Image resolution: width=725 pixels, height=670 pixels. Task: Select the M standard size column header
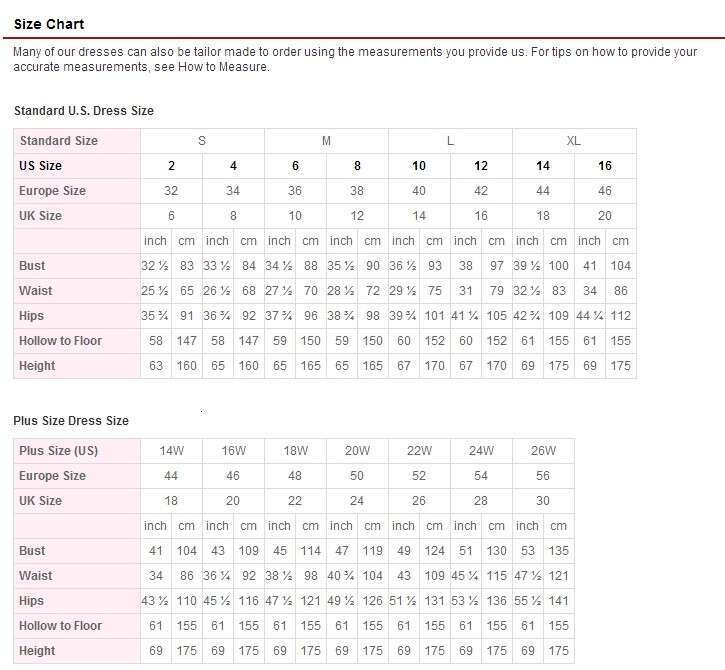326,141
